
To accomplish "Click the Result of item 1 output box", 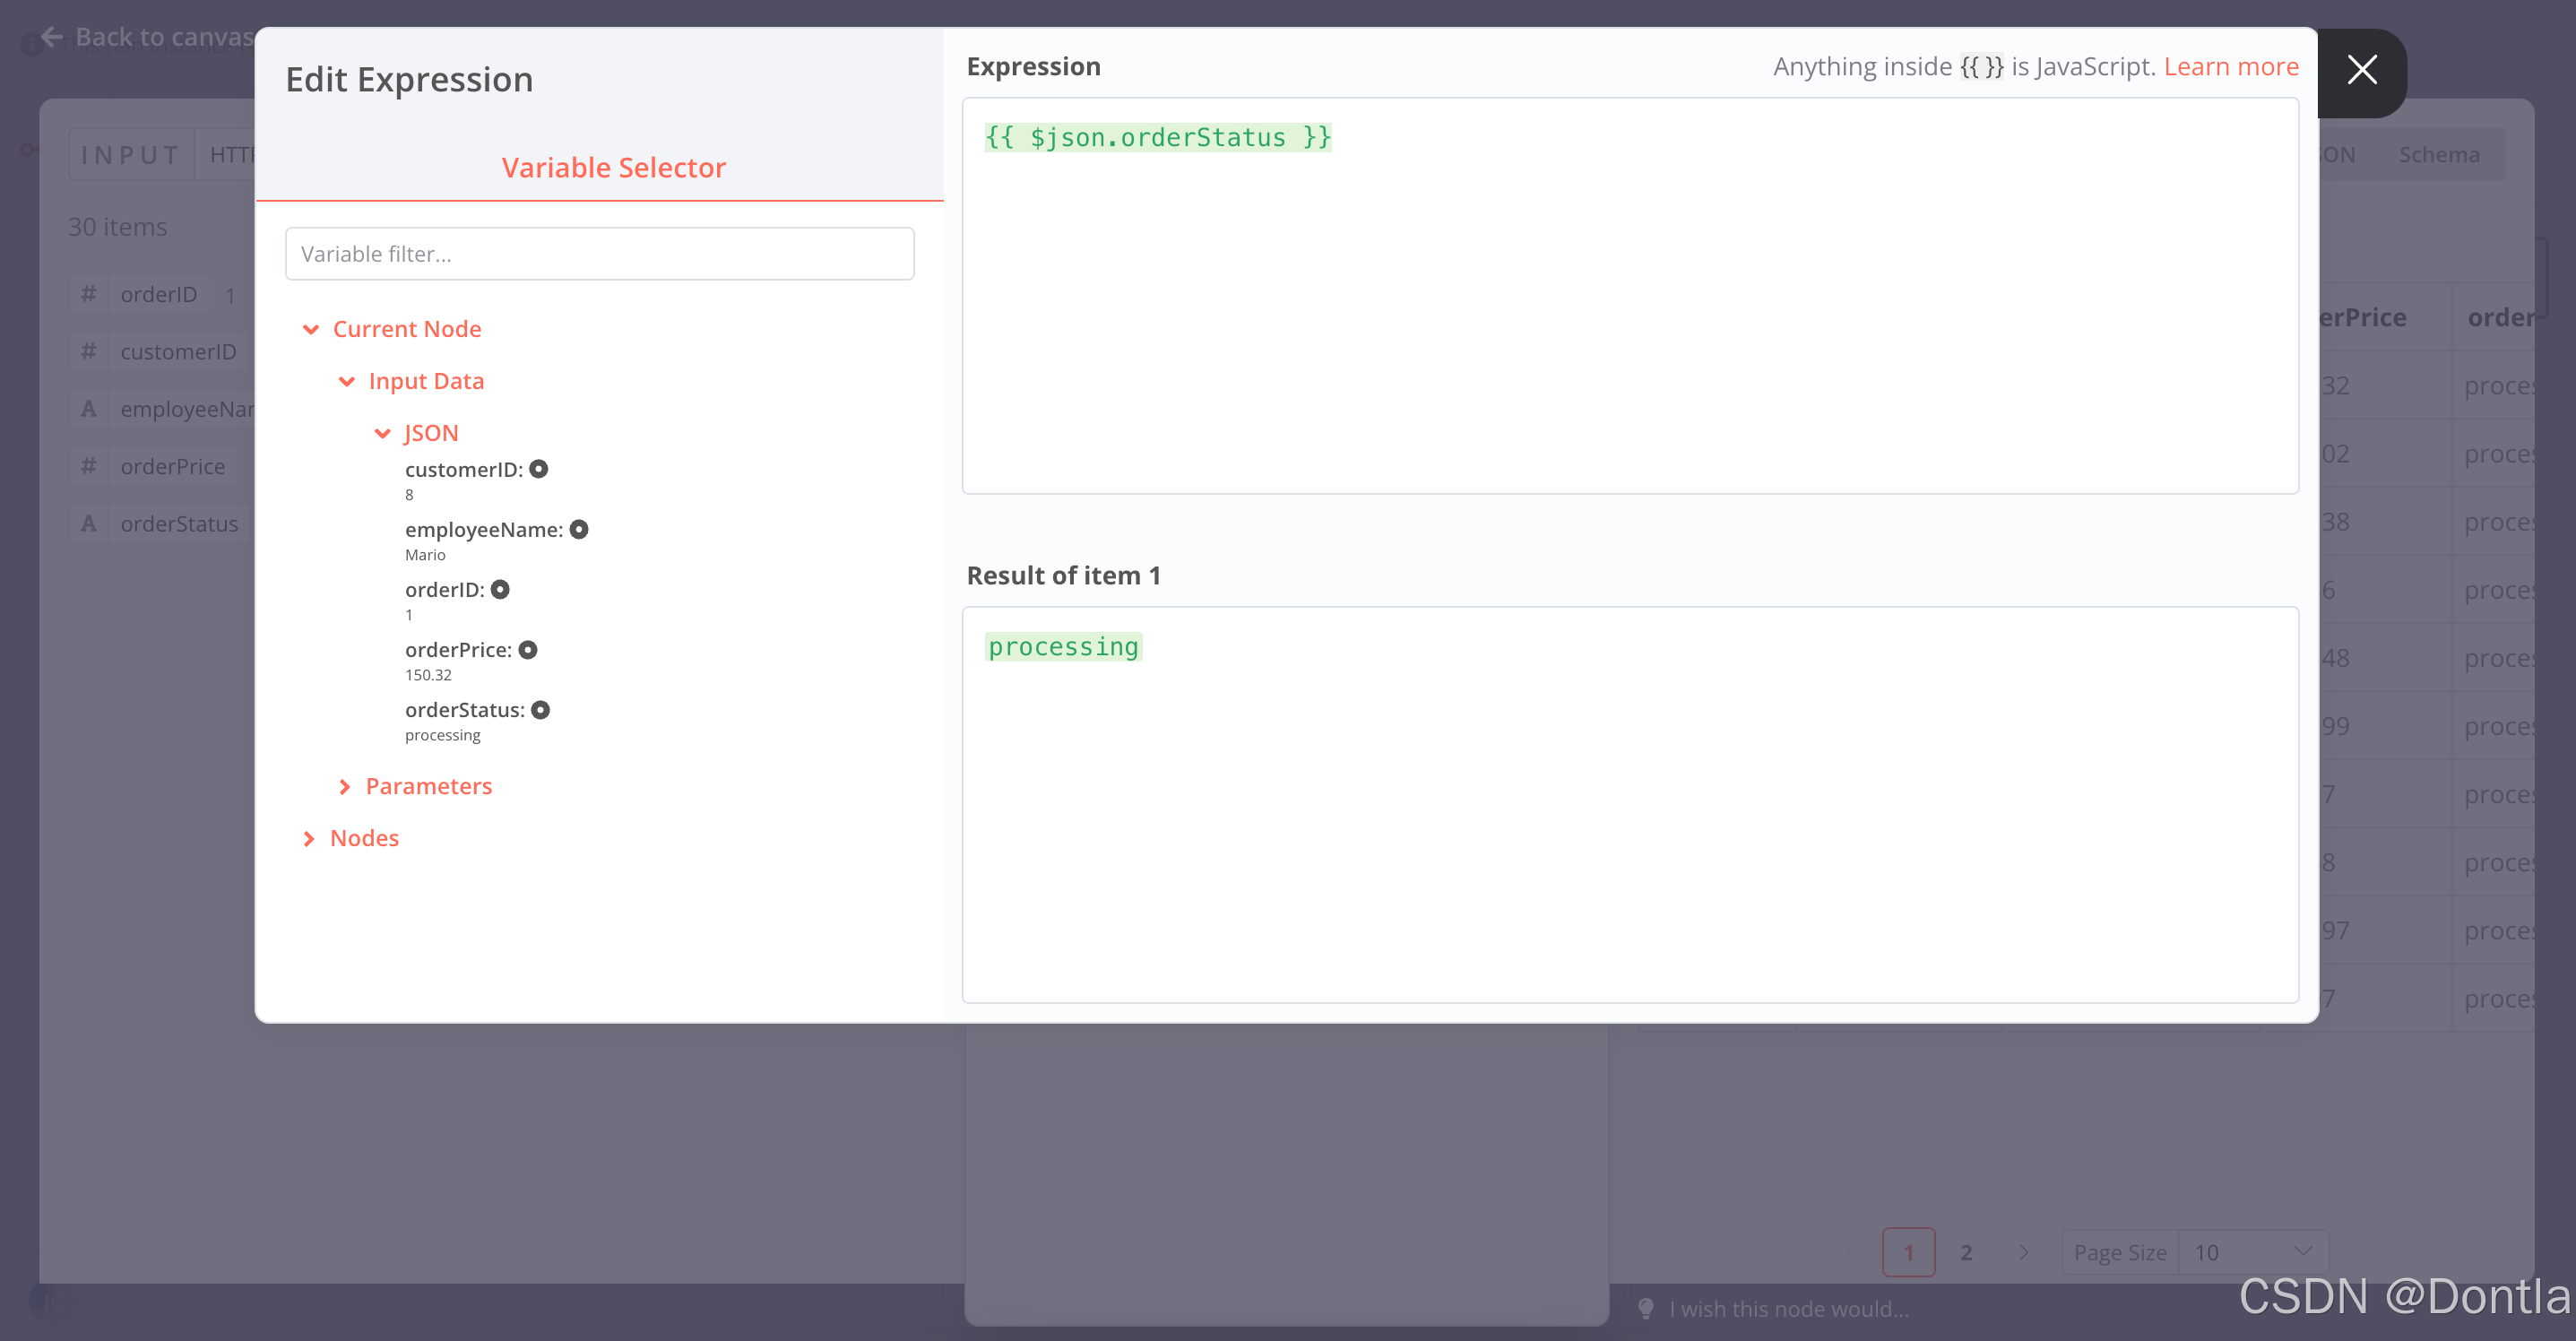I will pos(1630,804).
